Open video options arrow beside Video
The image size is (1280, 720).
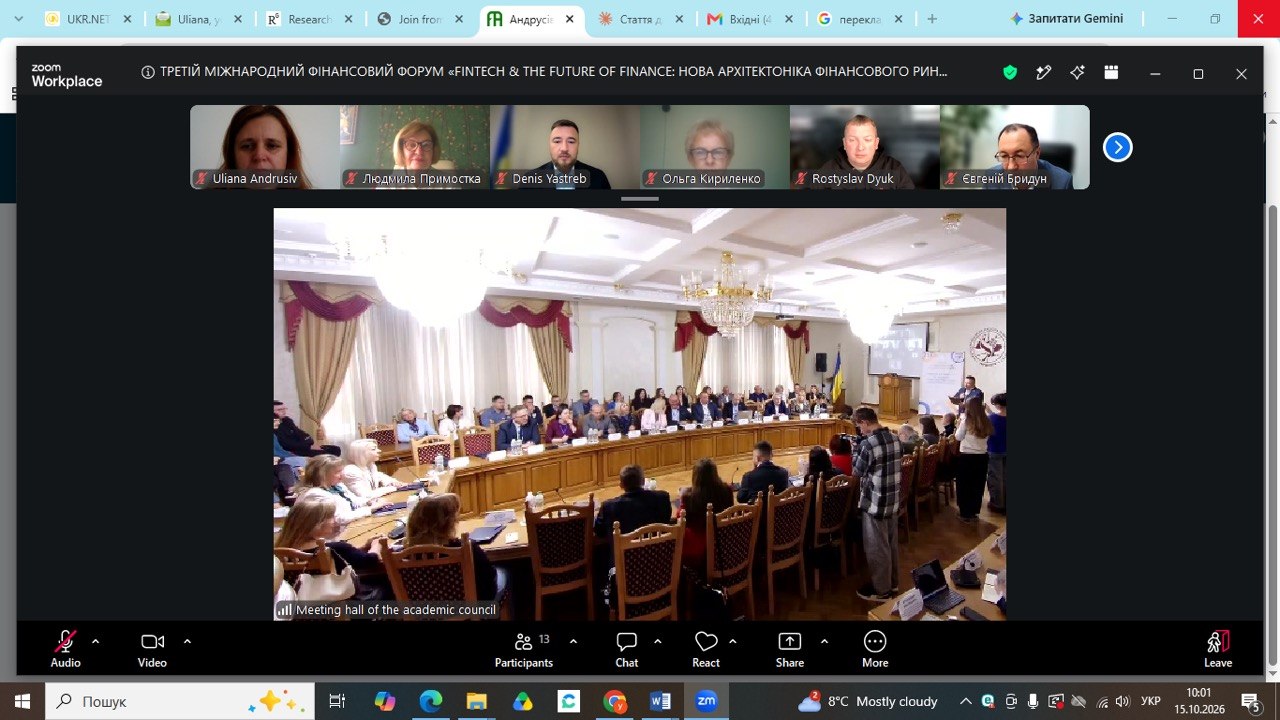tap(187, 642)
